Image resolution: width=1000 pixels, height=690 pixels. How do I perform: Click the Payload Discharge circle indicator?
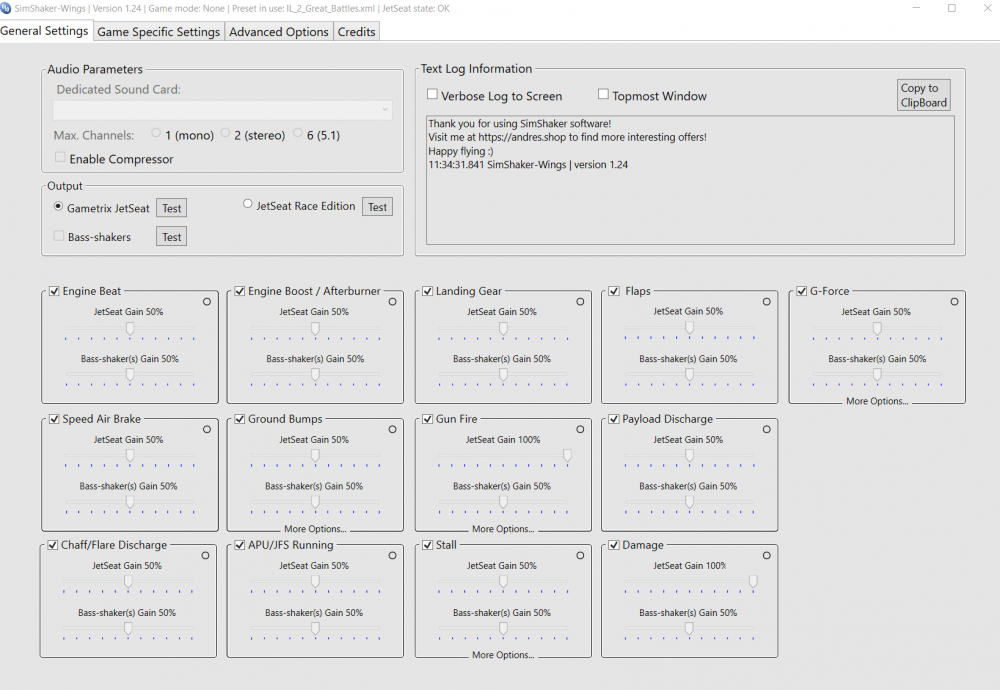point(767,429)
